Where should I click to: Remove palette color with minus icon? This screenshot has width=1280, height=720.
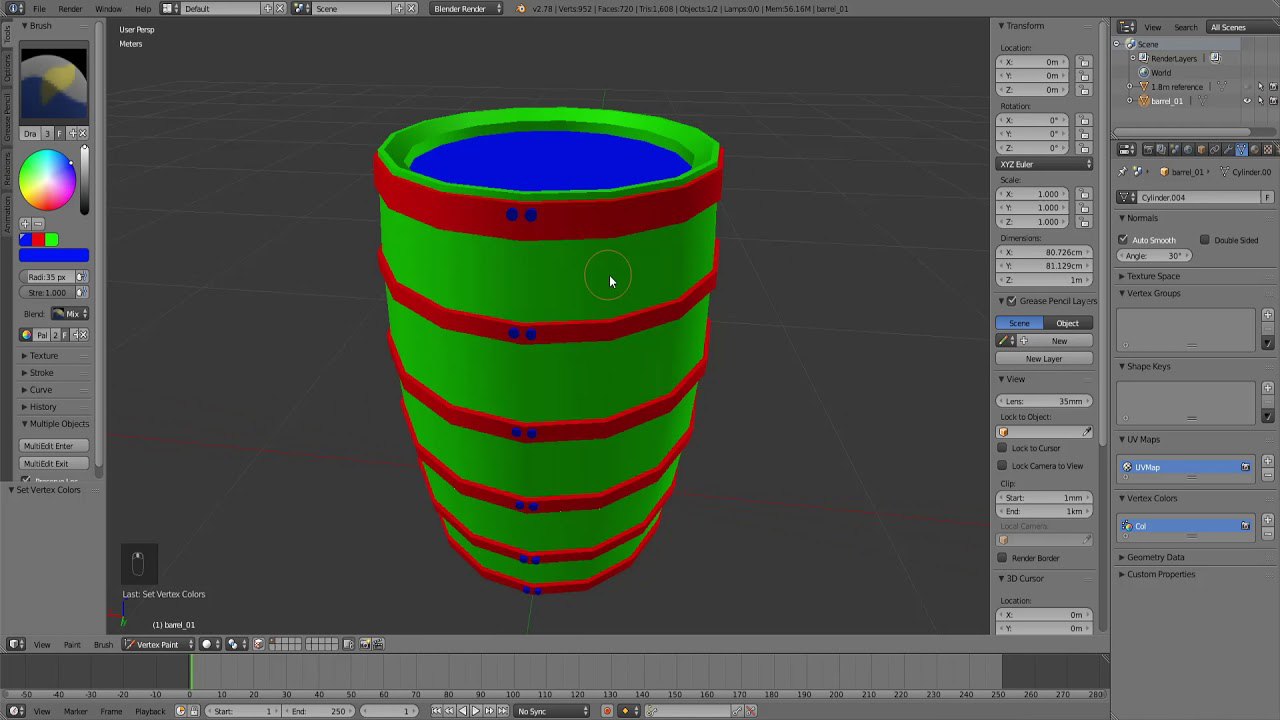37,223
